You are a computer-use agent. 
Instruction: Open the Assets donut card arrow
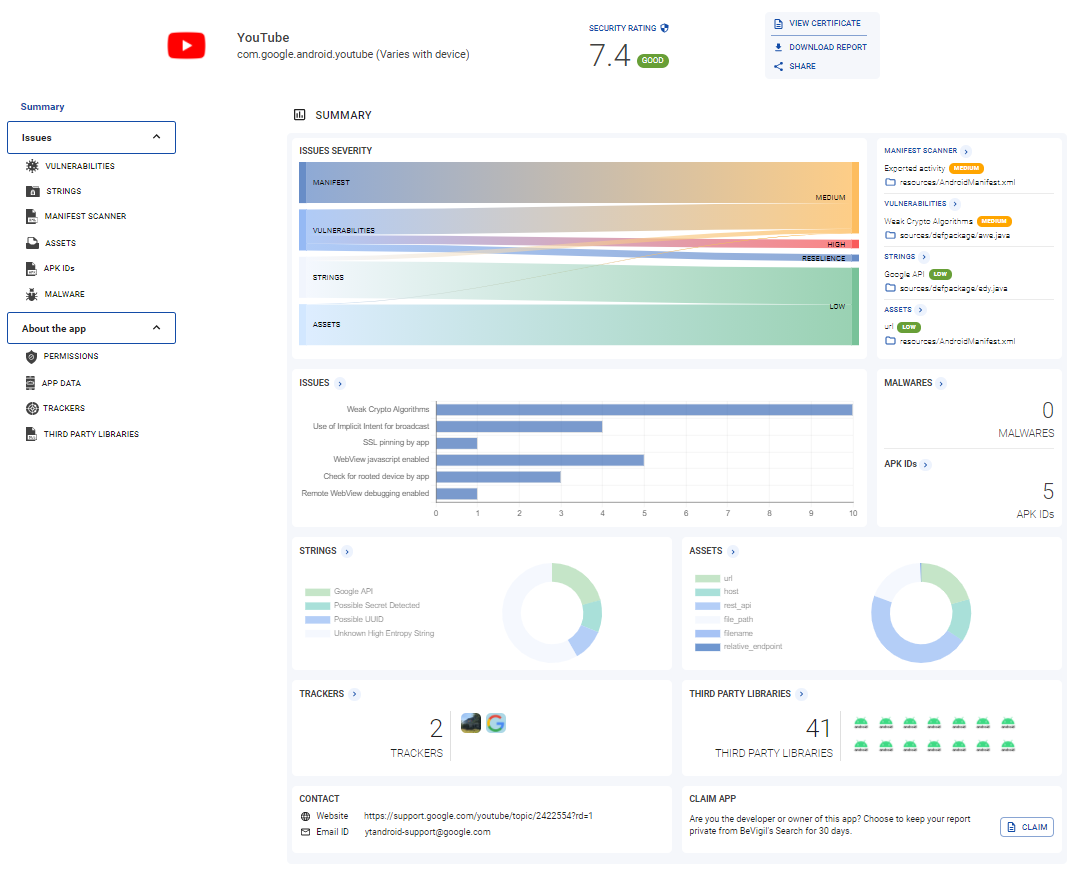pyautogui.click(x=733, y=551)
